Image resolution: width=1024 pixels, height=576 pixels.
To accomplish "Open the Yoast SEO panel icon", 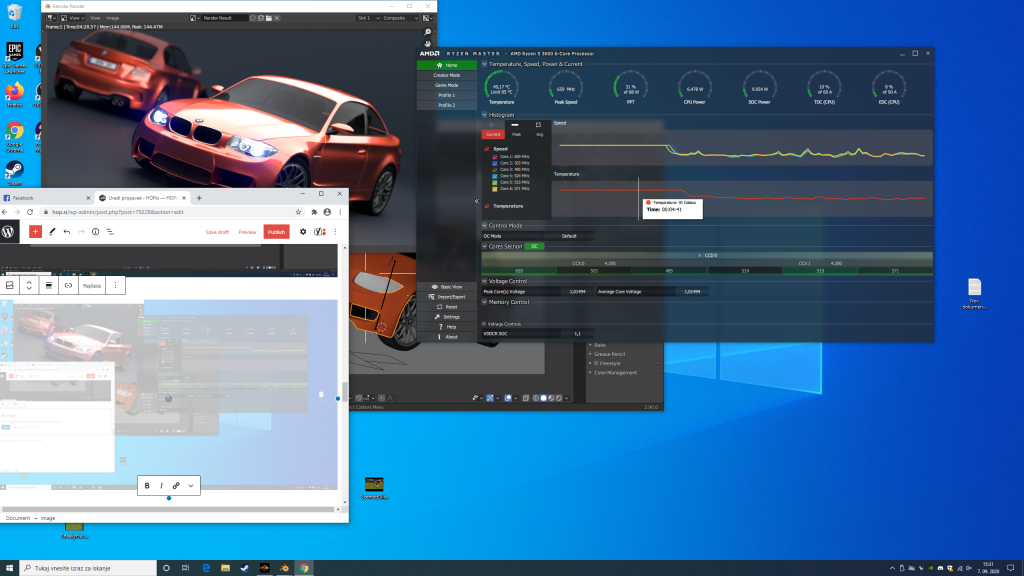I will 320,232.
